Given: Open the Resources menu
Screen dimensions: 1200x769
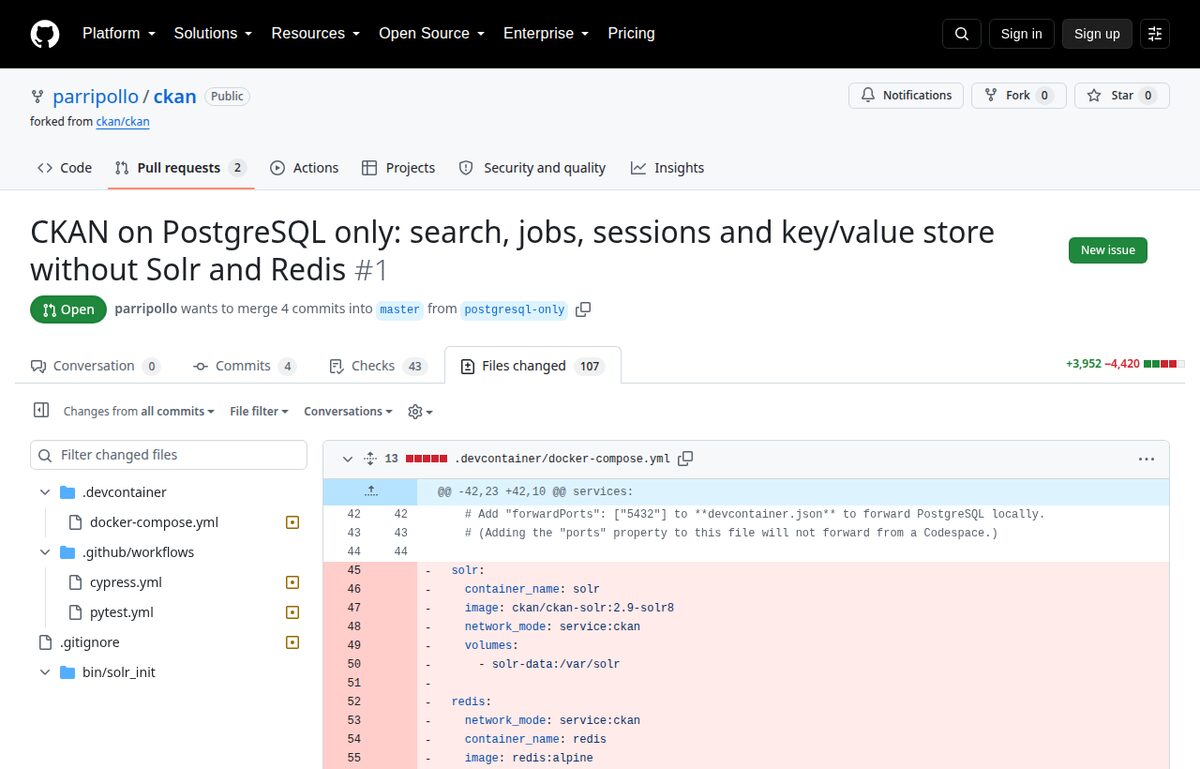Looking at the screenshot, I should click(315, 33).
